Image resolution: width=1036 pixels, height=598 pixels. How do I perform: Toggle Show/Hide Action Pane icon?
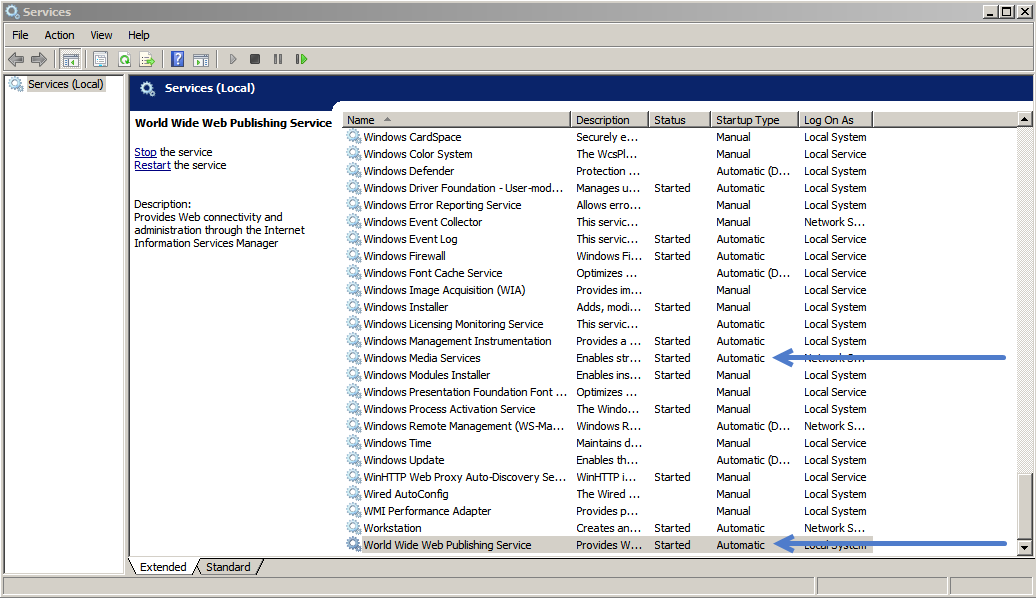[x=201, y=60]
